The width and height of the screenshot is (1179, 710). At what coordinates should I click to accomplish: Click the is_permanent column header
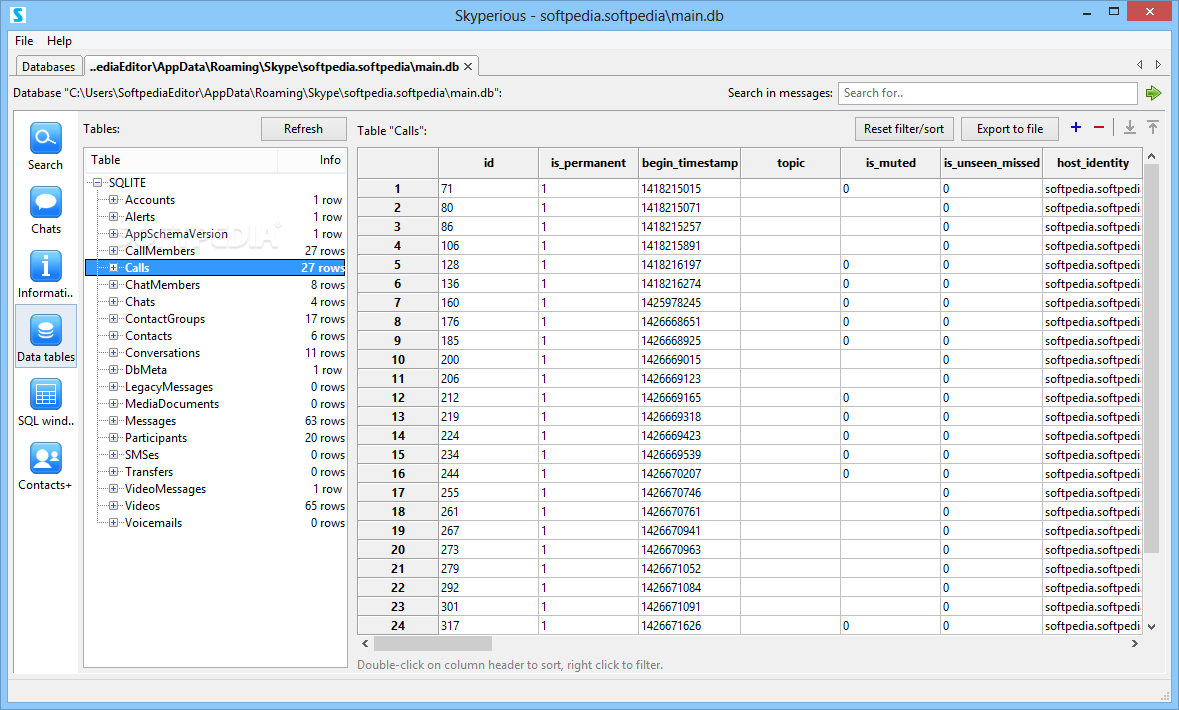point(588,163)
